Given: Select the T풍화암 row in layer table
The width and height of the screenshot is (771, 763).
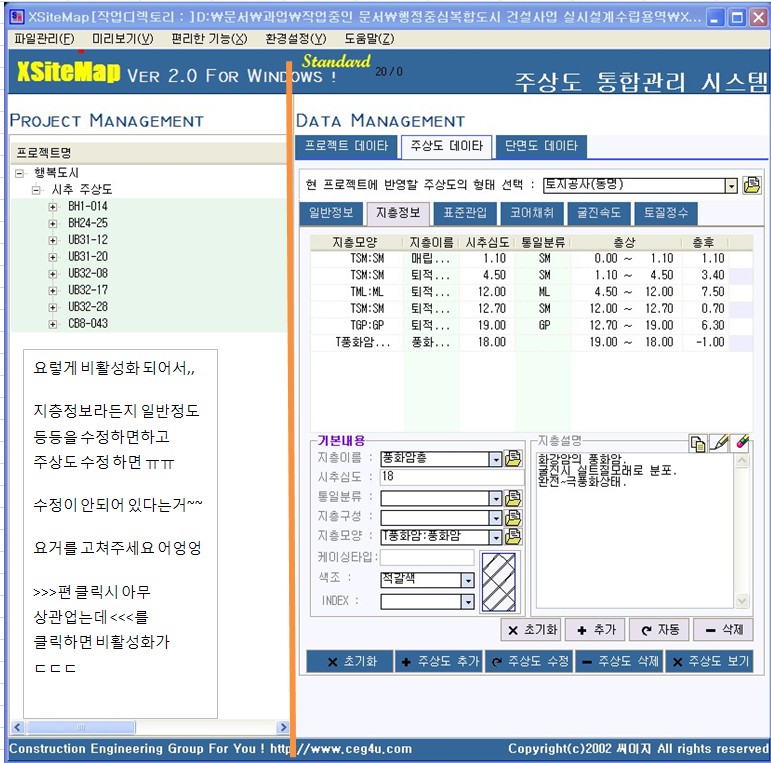Looking at the screenshot, I should coord(531,342).
